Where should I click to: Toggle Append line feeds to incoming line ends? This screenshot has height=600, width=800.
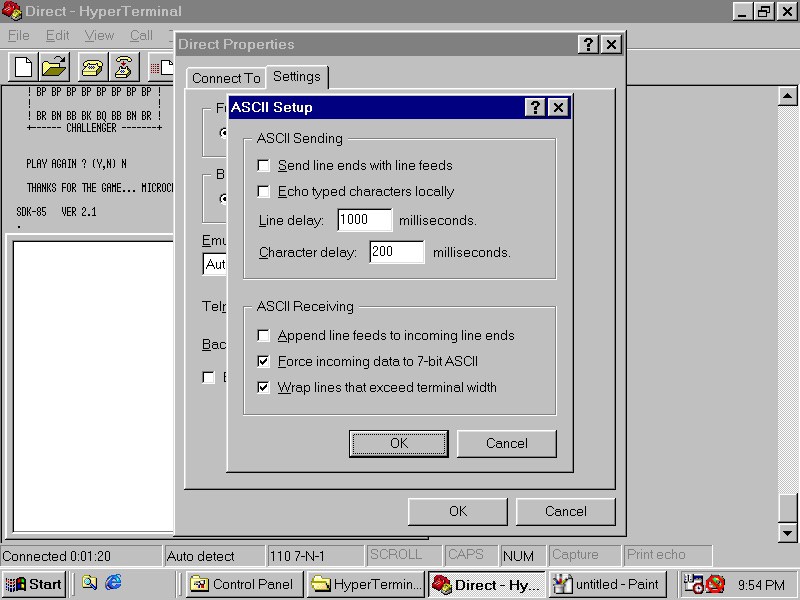click(x=264, y=336)
